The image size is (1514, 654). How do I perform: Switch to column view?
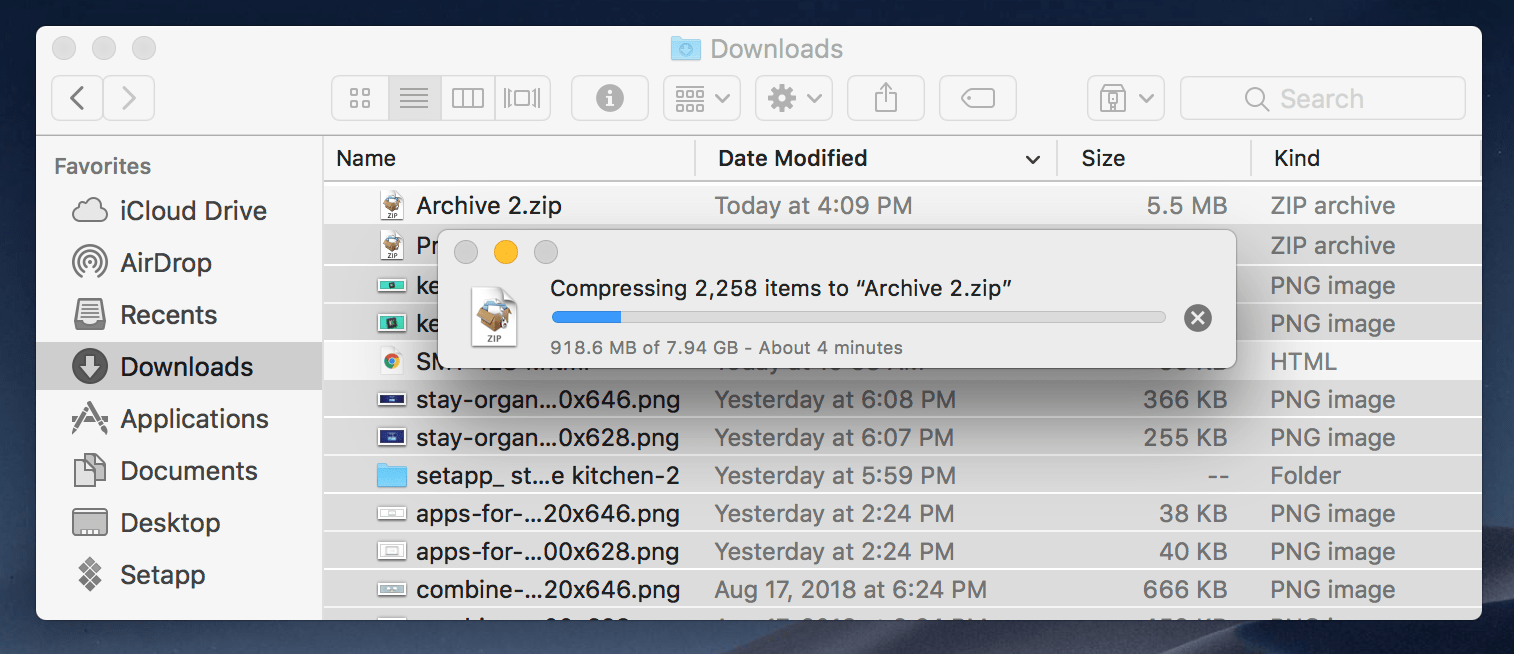[468, 97]
